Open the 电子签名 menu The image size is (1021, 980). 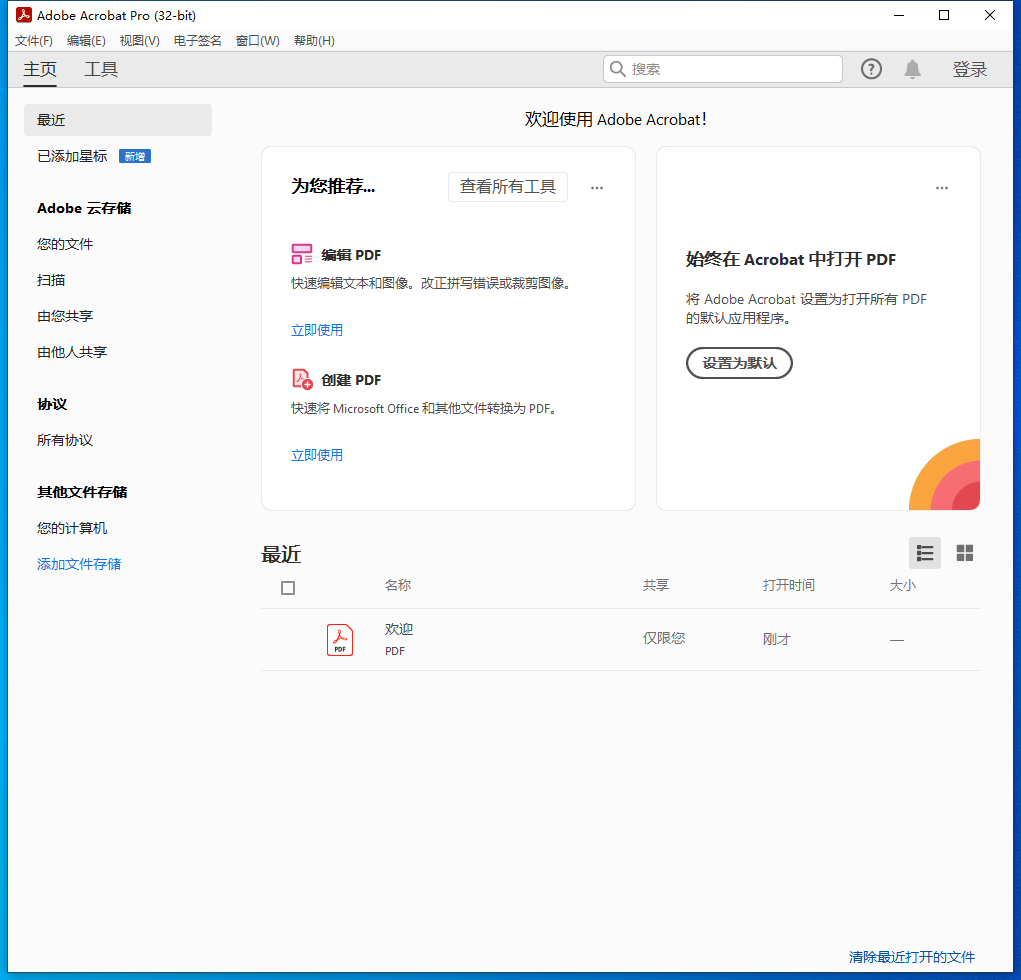coord(197,41)
